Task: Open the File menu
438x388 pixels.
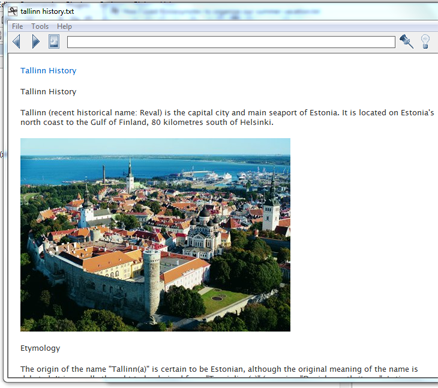Action: pos(17,26)
